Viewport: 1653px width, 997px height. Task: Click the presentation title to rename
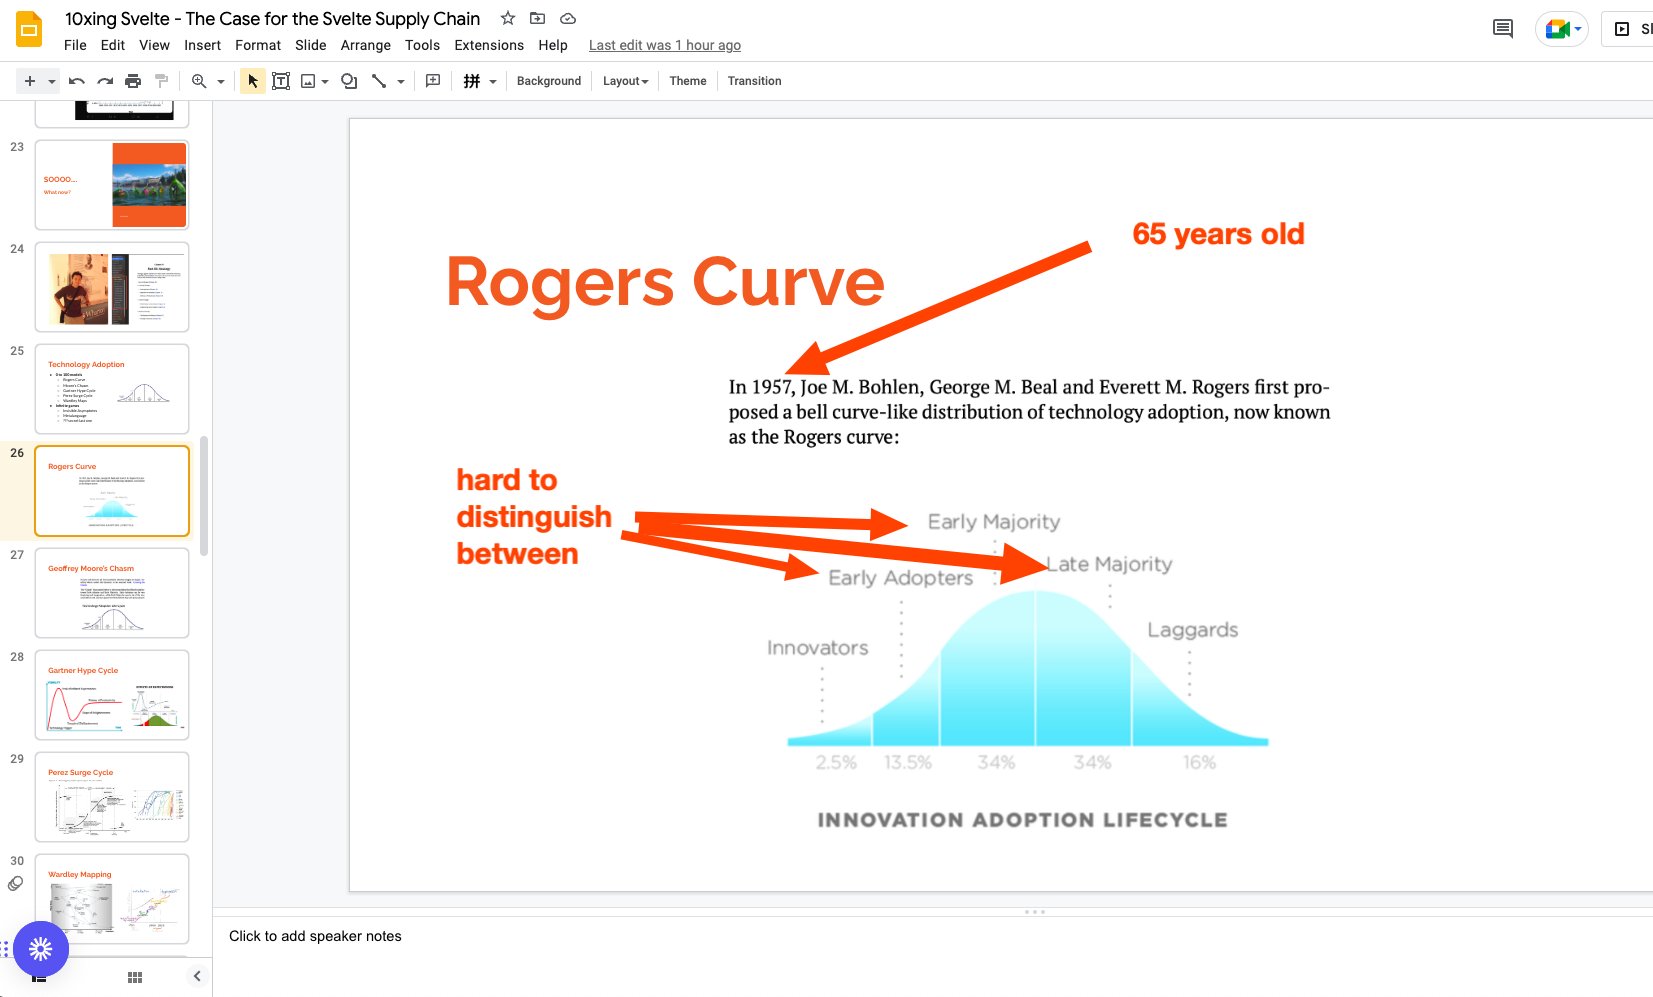[272, 18]
